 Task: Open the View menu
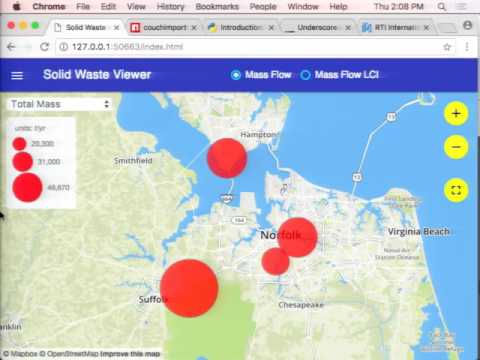tap(136, 7)
